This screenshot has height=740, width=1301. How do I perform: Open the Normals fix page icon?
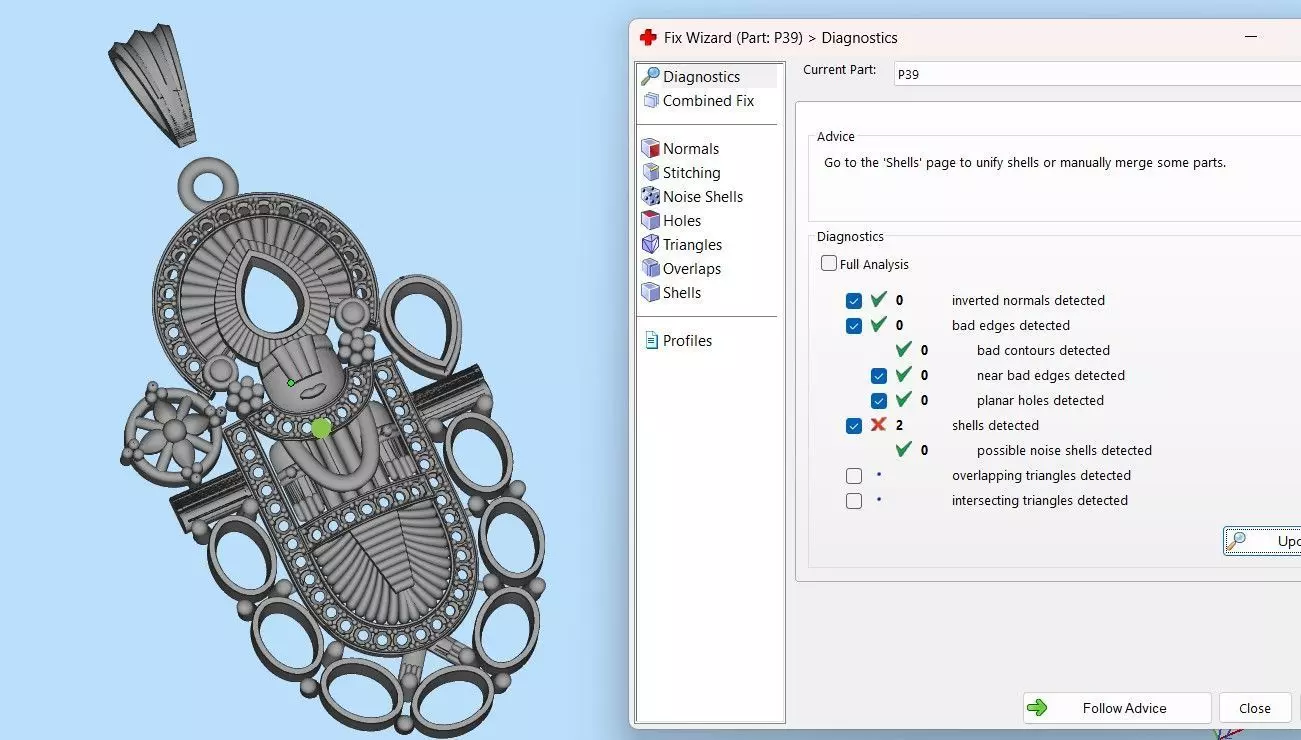(x=650, y=148)
